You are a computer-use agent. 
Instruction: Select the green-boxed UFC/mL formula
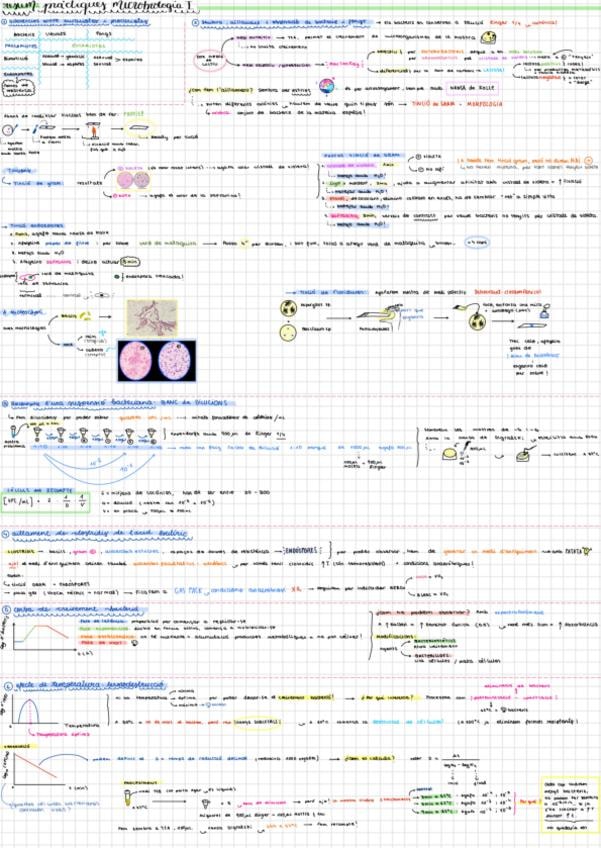tap(45, 501)
